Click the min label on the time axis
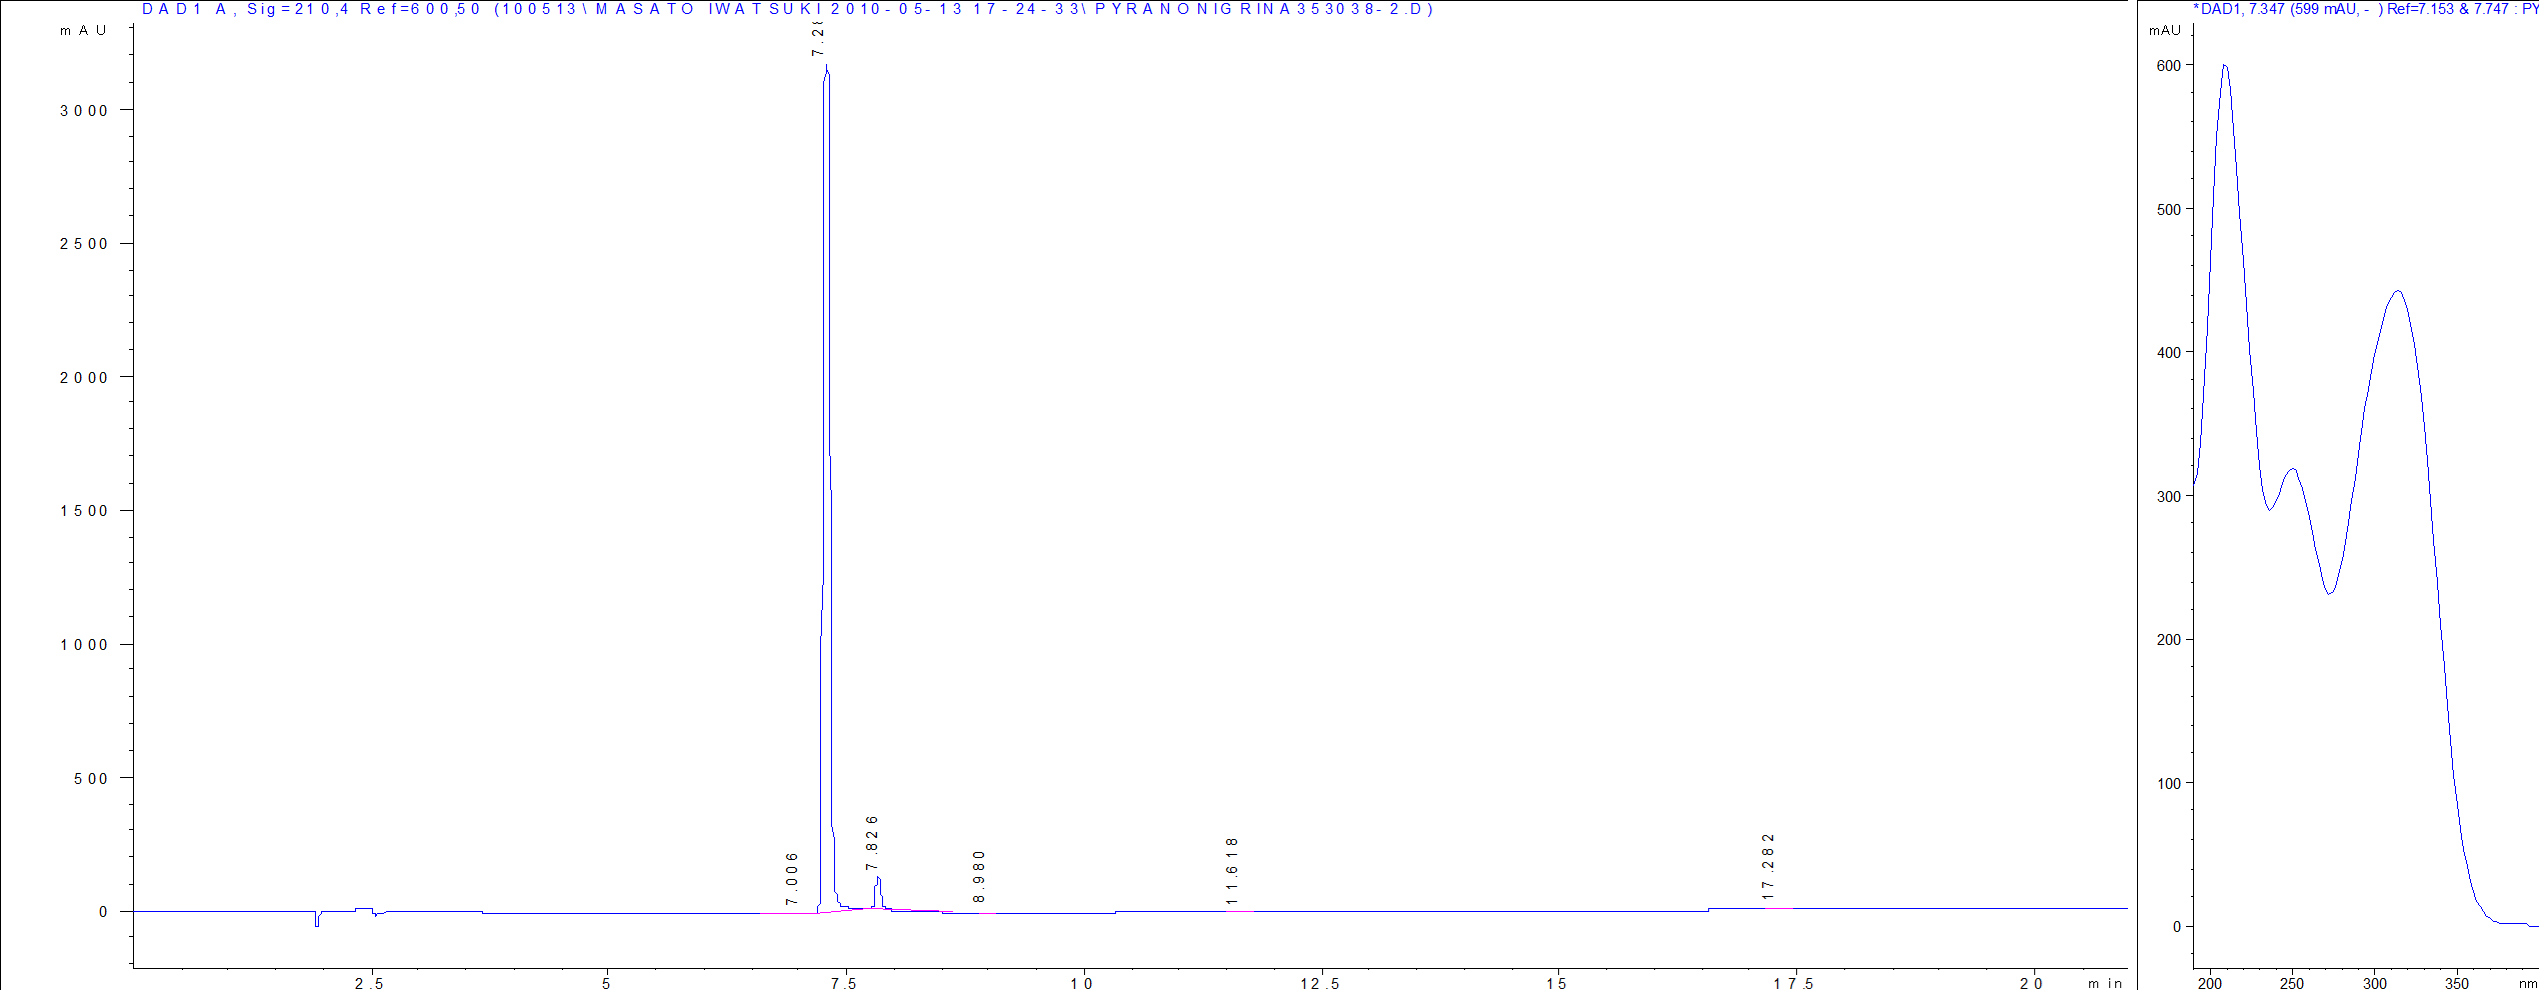The image size is (2539, 990). (2096, 984)
